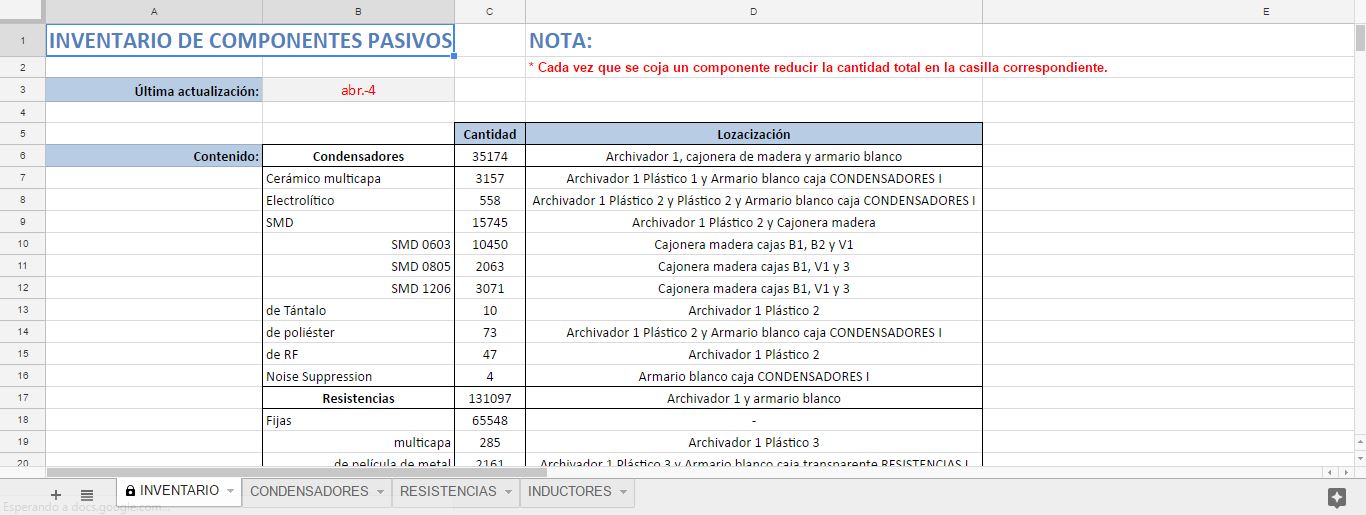Select the NOTA: heading cell
Viewport: 1366px width, 515px height.
pyautogui.click(x=753, y=40)
